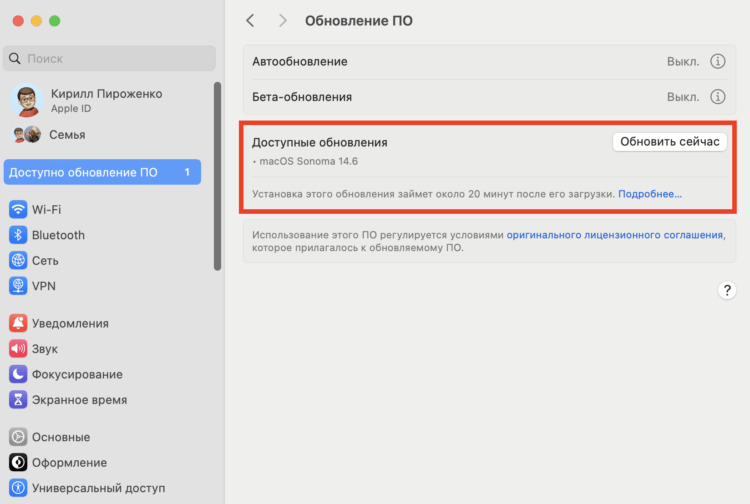Click the Автообновление row label
The height and width of the screenshot is (504, 750).
pos(300,62)
